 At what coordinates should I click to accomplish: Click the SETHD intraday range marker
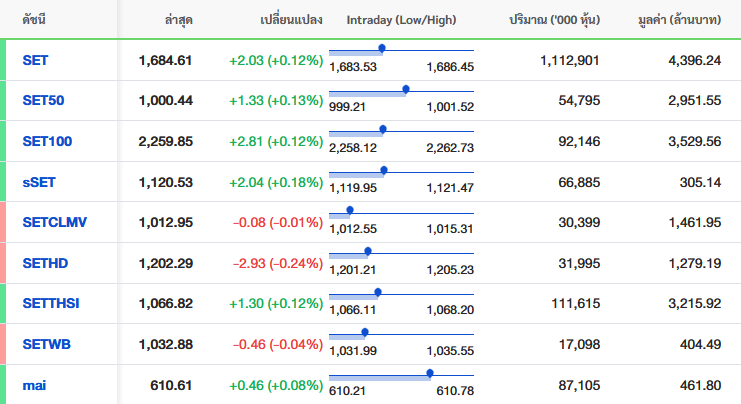pos(368,251)
